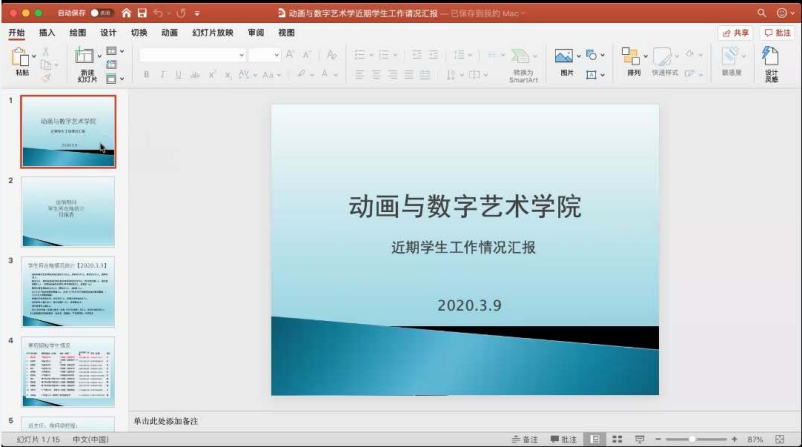Click the Home icon in title bar
The image size is (802, 447).
[126, 12]
